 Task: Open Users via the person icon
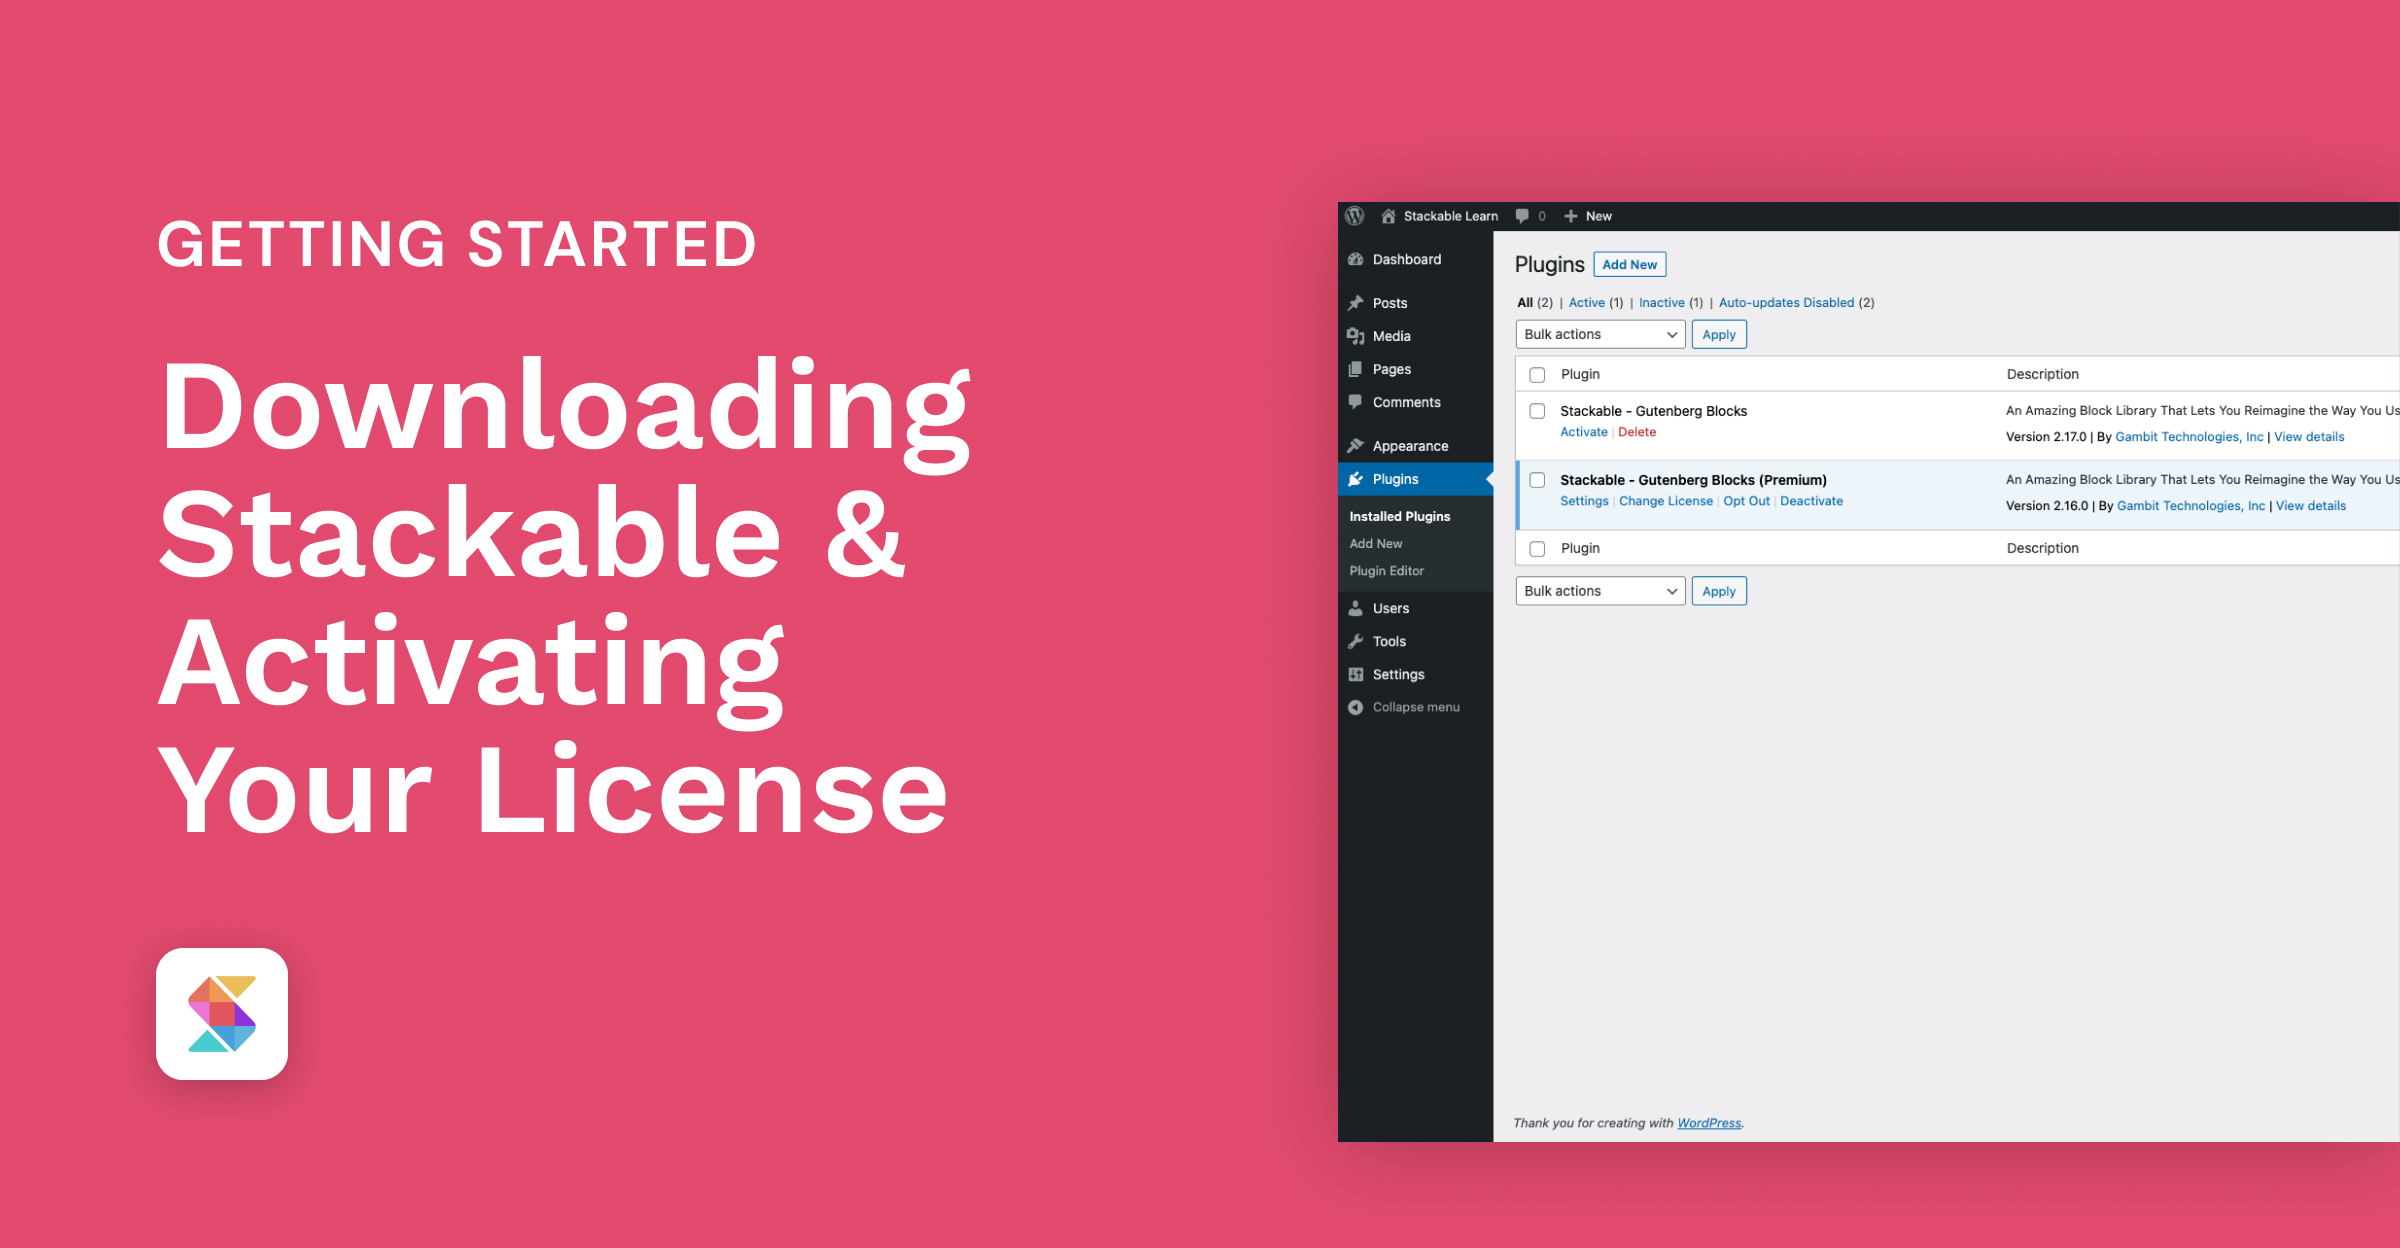pyautogui.click(x=1356, y=608)
